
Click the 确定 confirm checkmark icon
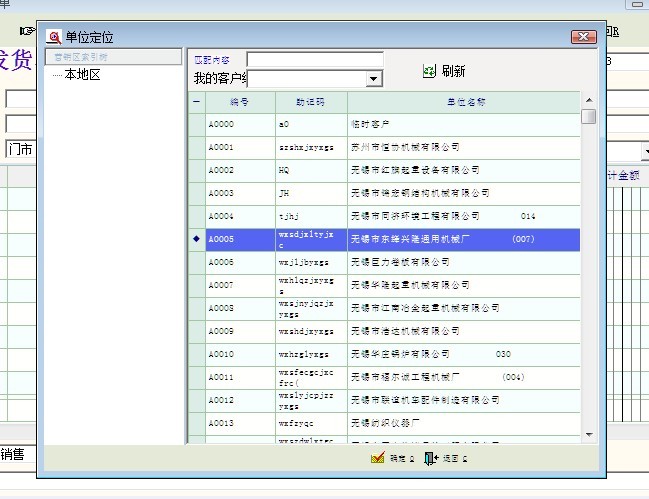[x=378, y=458]
